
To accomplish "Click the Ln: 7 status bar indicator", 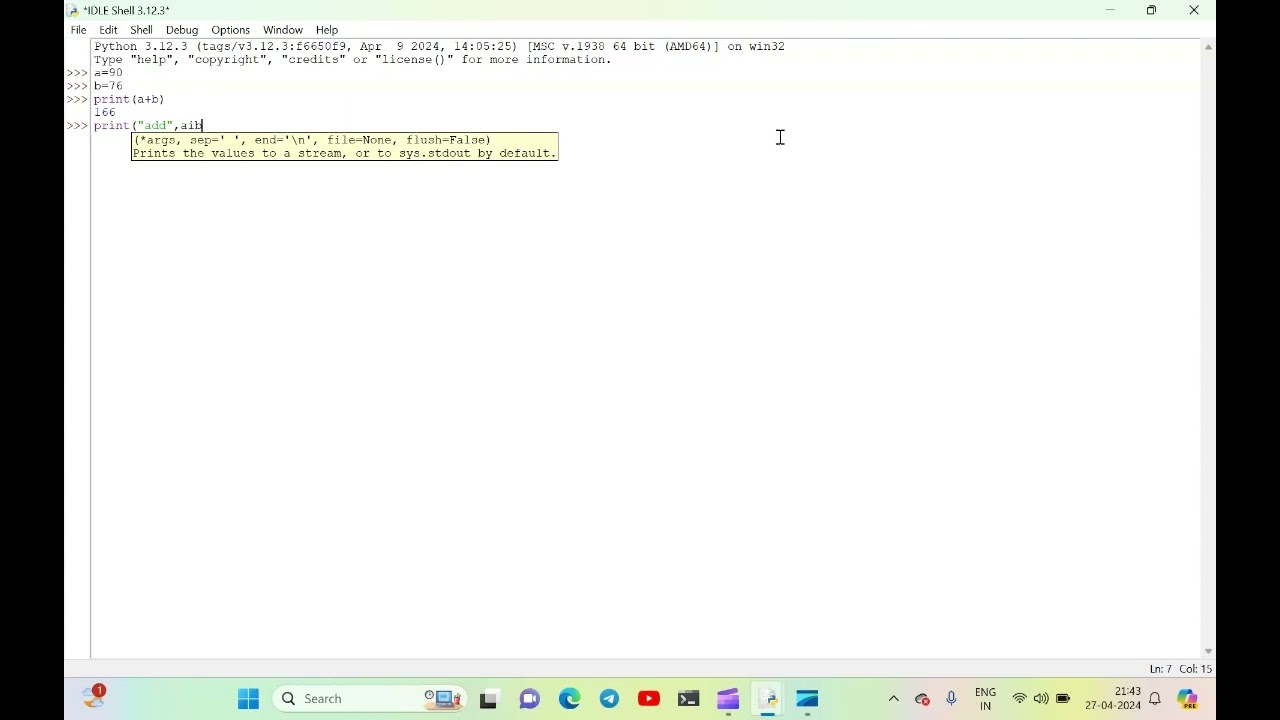I will [1160, 669].
